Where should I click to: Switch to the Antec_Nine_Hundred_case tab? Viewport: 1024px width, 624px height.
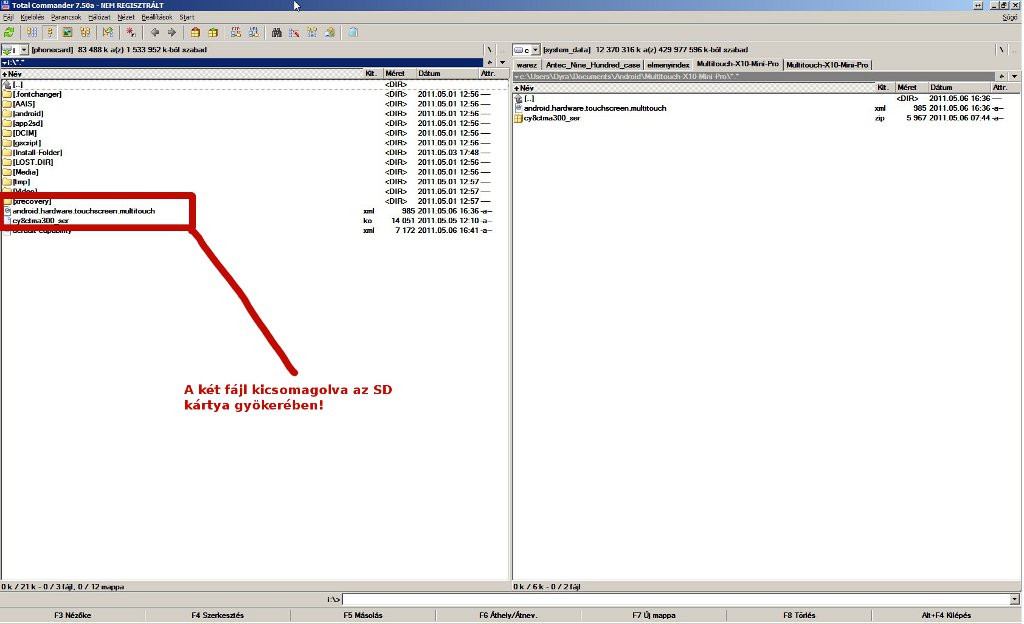593,65
